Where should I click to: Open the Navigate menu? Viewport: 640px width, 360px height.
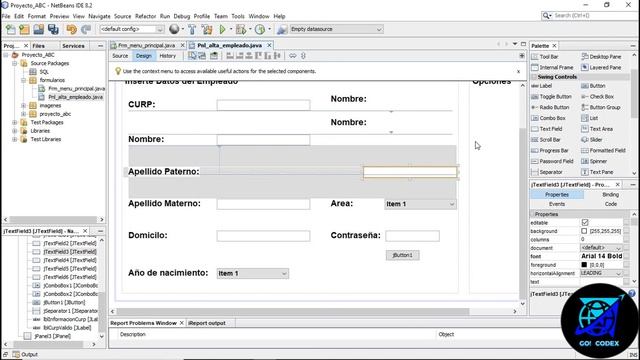click(99, 16)
